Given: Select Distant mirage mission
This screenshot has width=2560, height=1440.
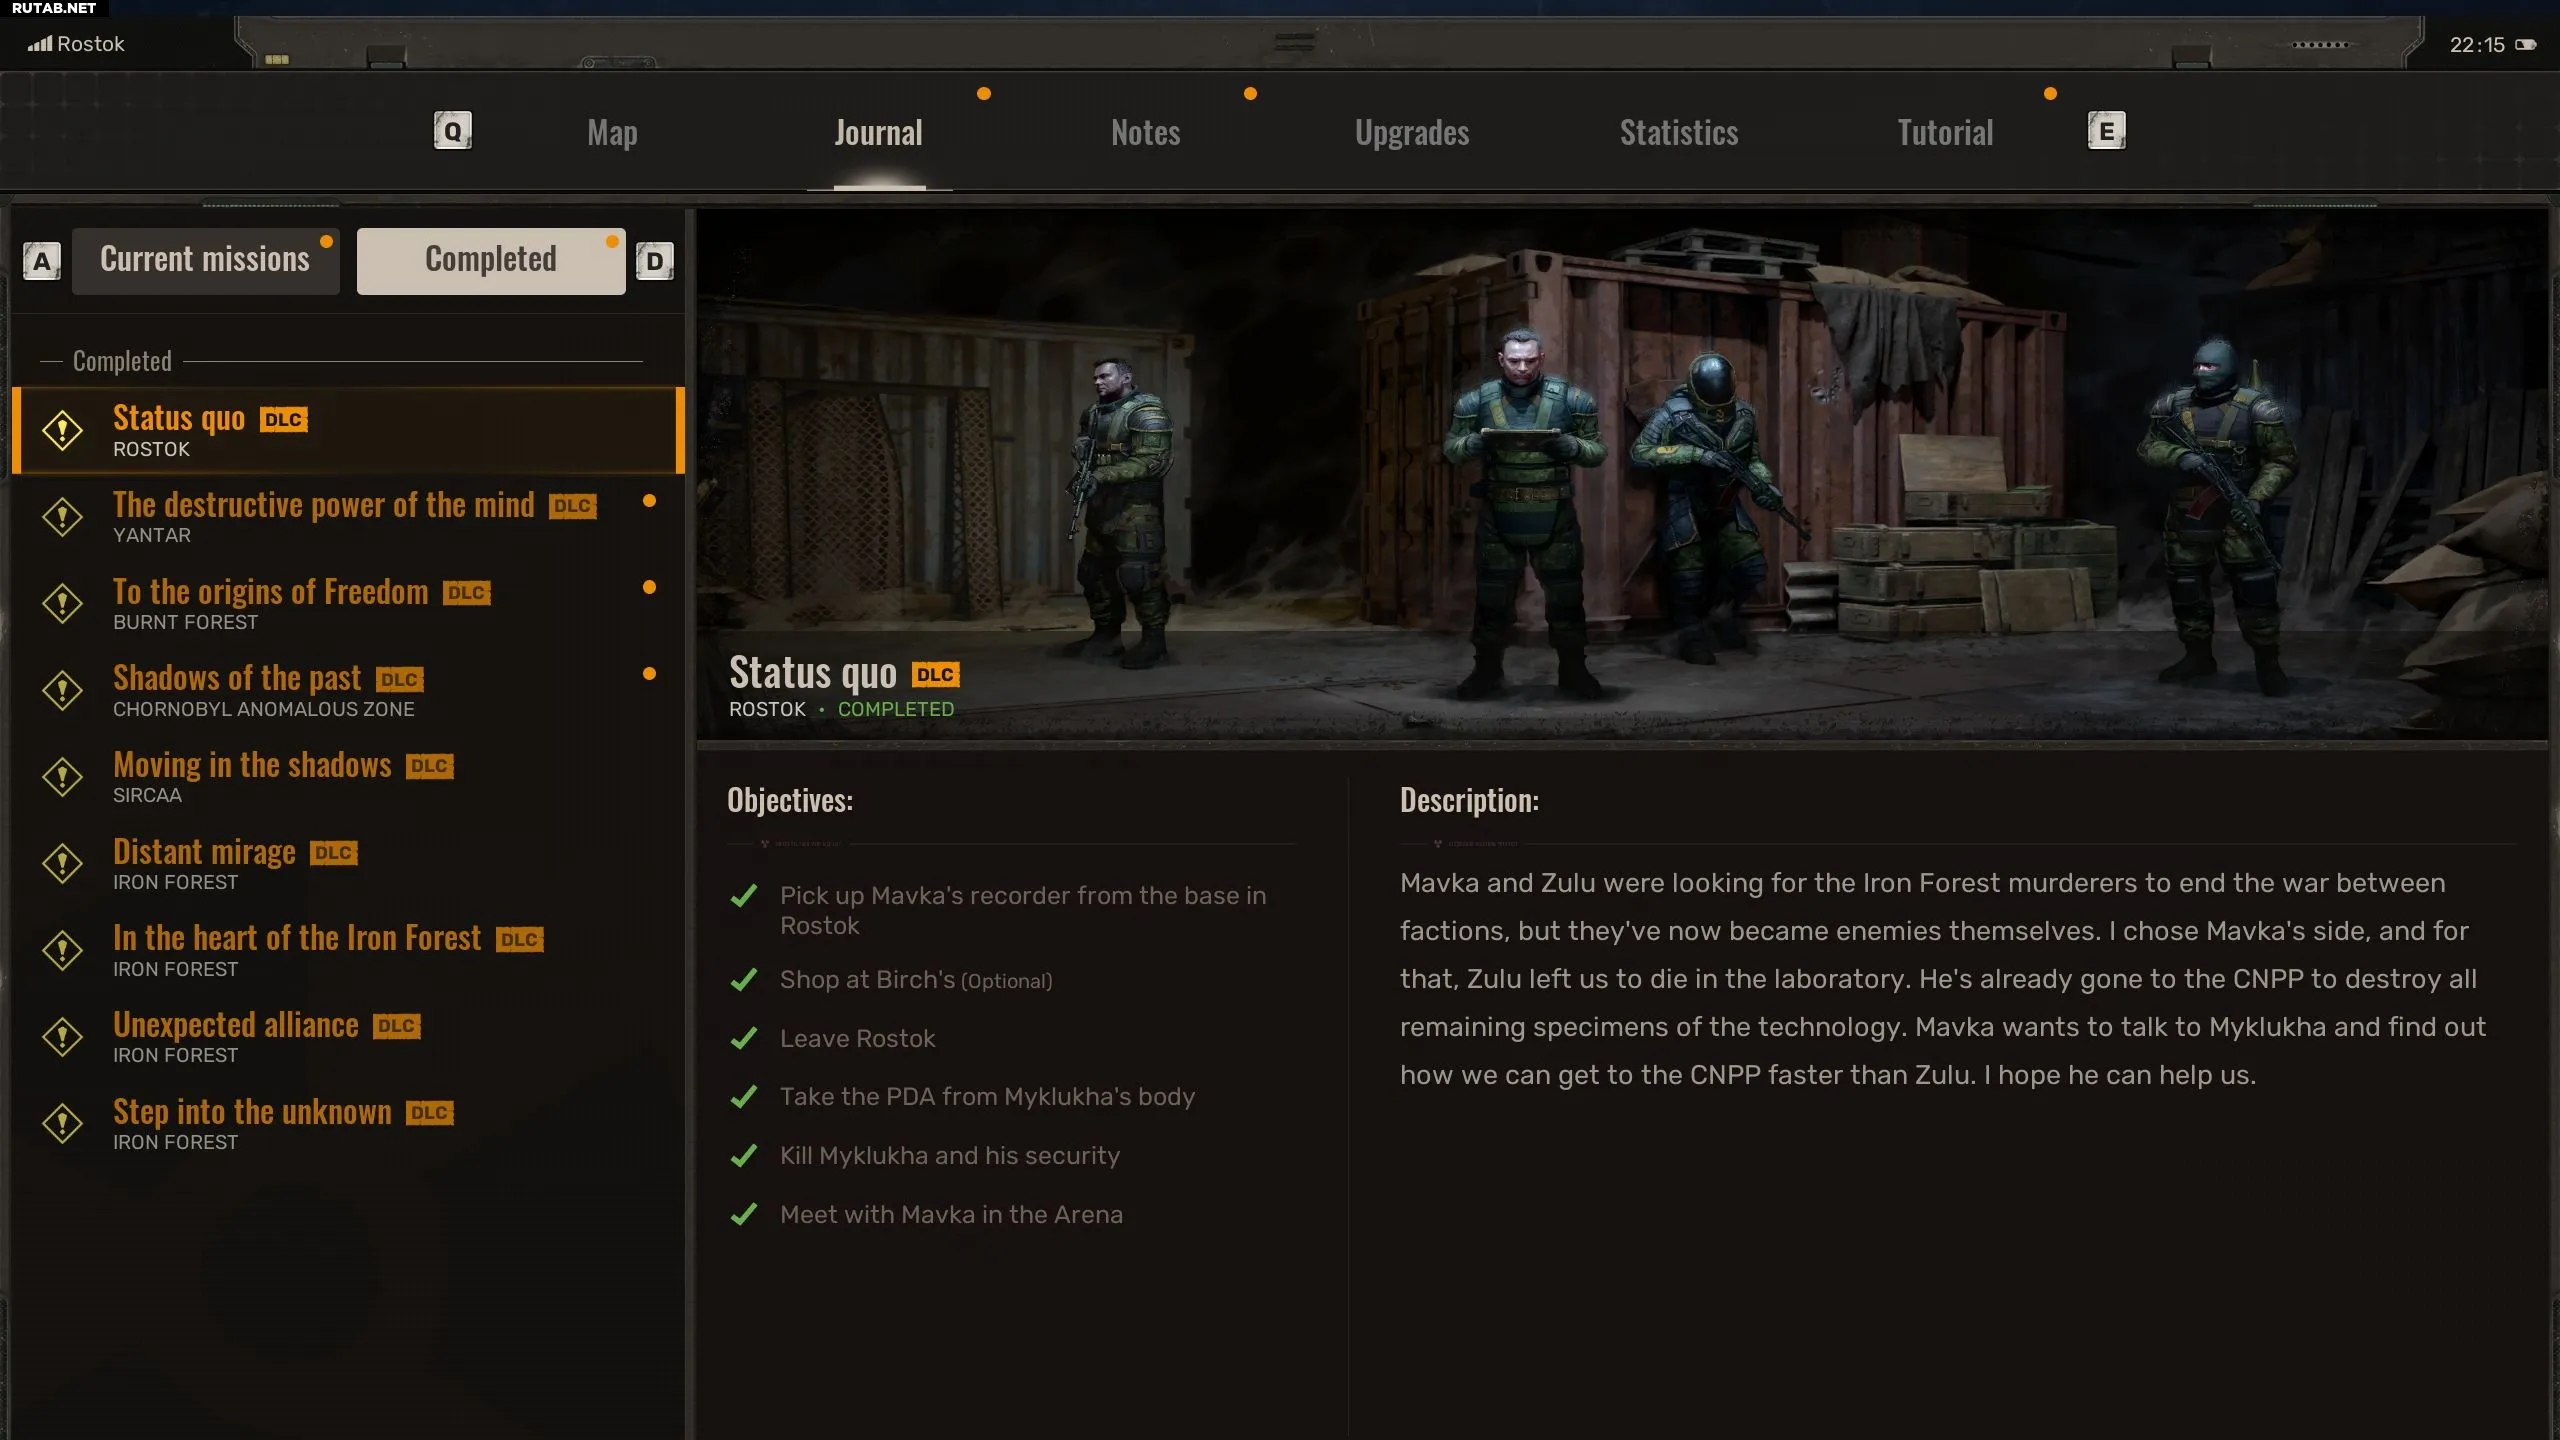Looking at the screenshot, I should pyautogui.click(x=348, y=864).
